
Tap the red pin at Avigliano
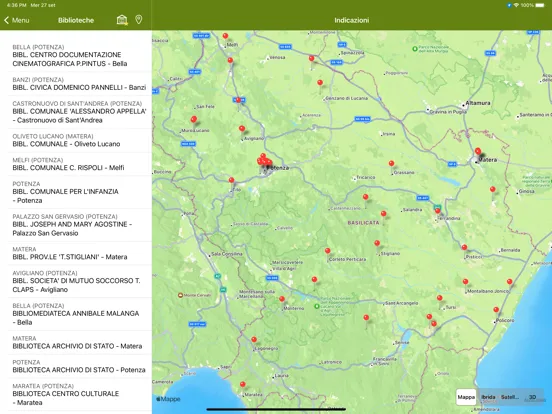point(242,129)
